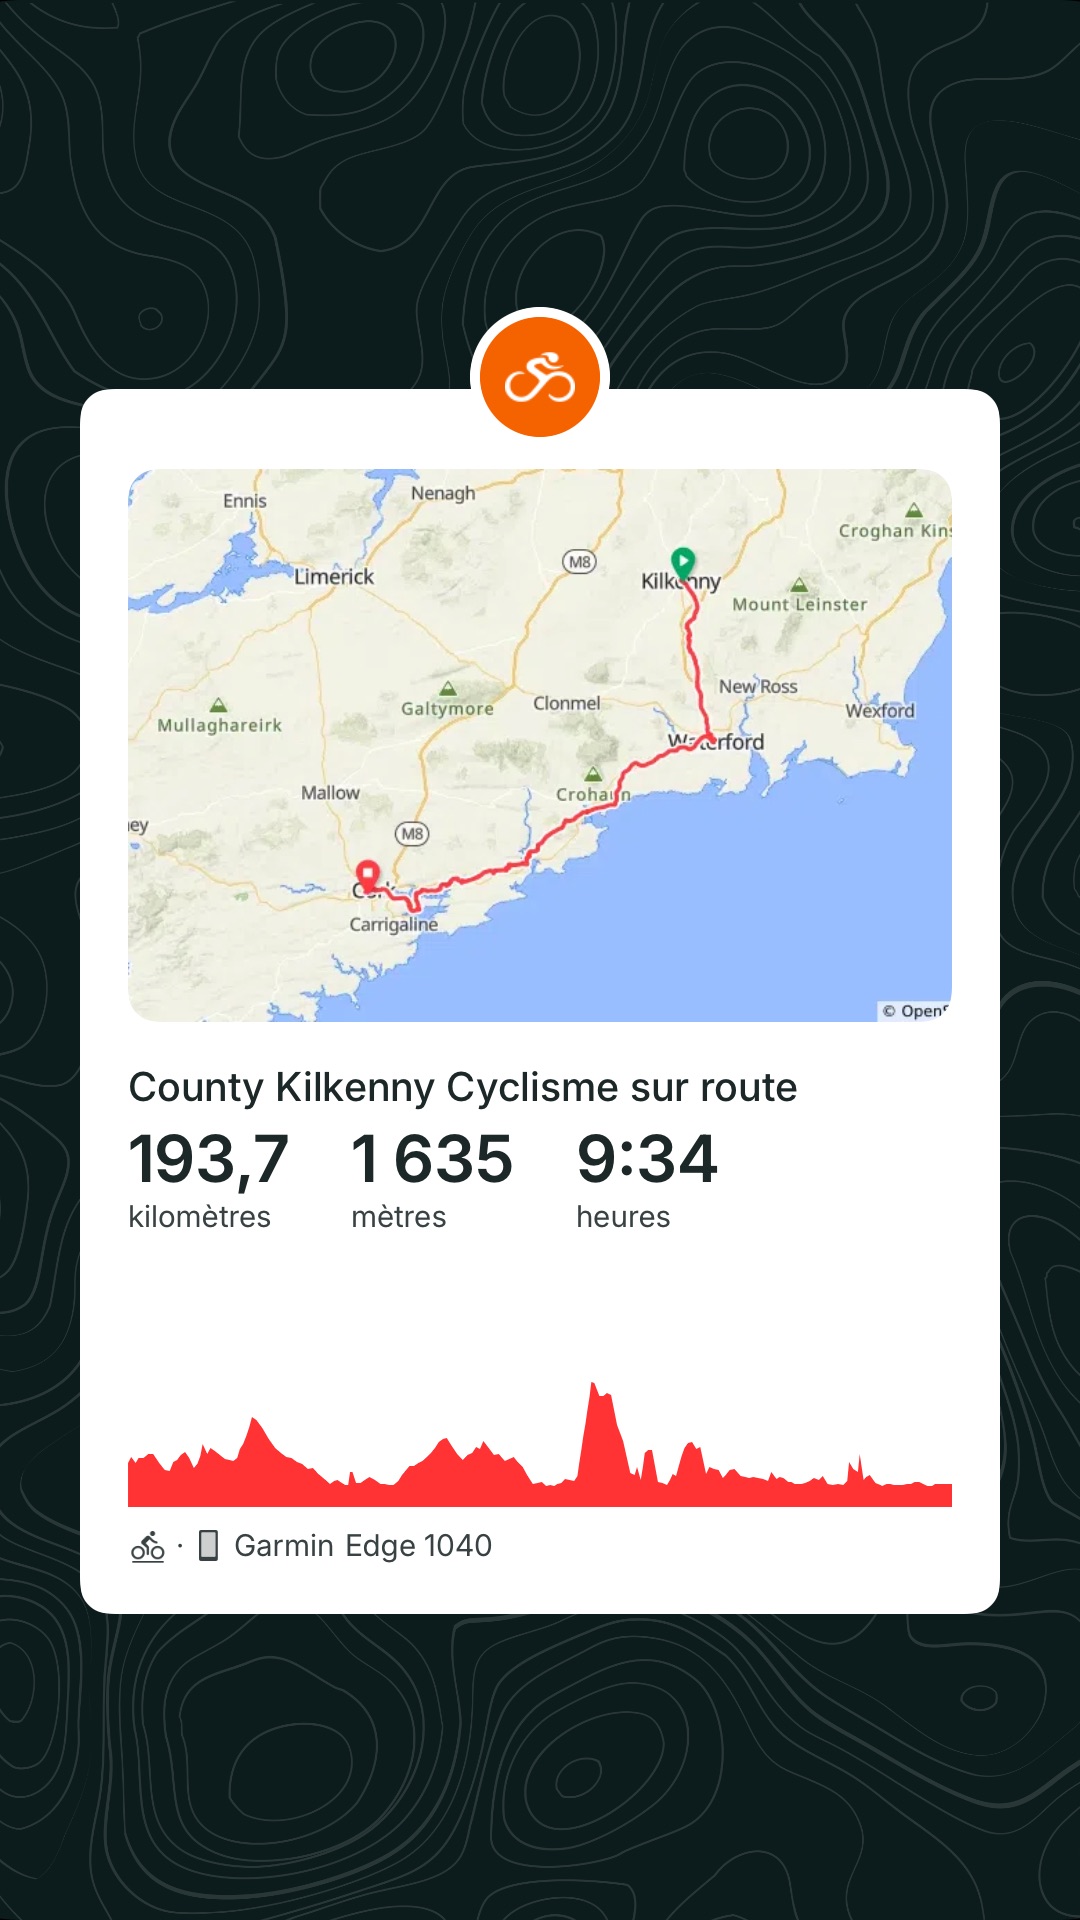The height and width of the screenshot is (1920, 1080).
Task: Click the Mount Leinster peak icon
Action: [799, 584]
